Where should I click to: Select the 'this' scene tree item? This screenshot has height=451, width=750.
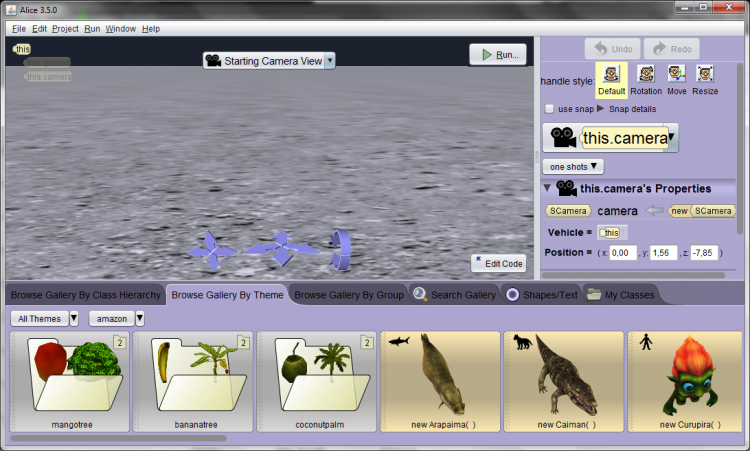(x=22, y=49)
